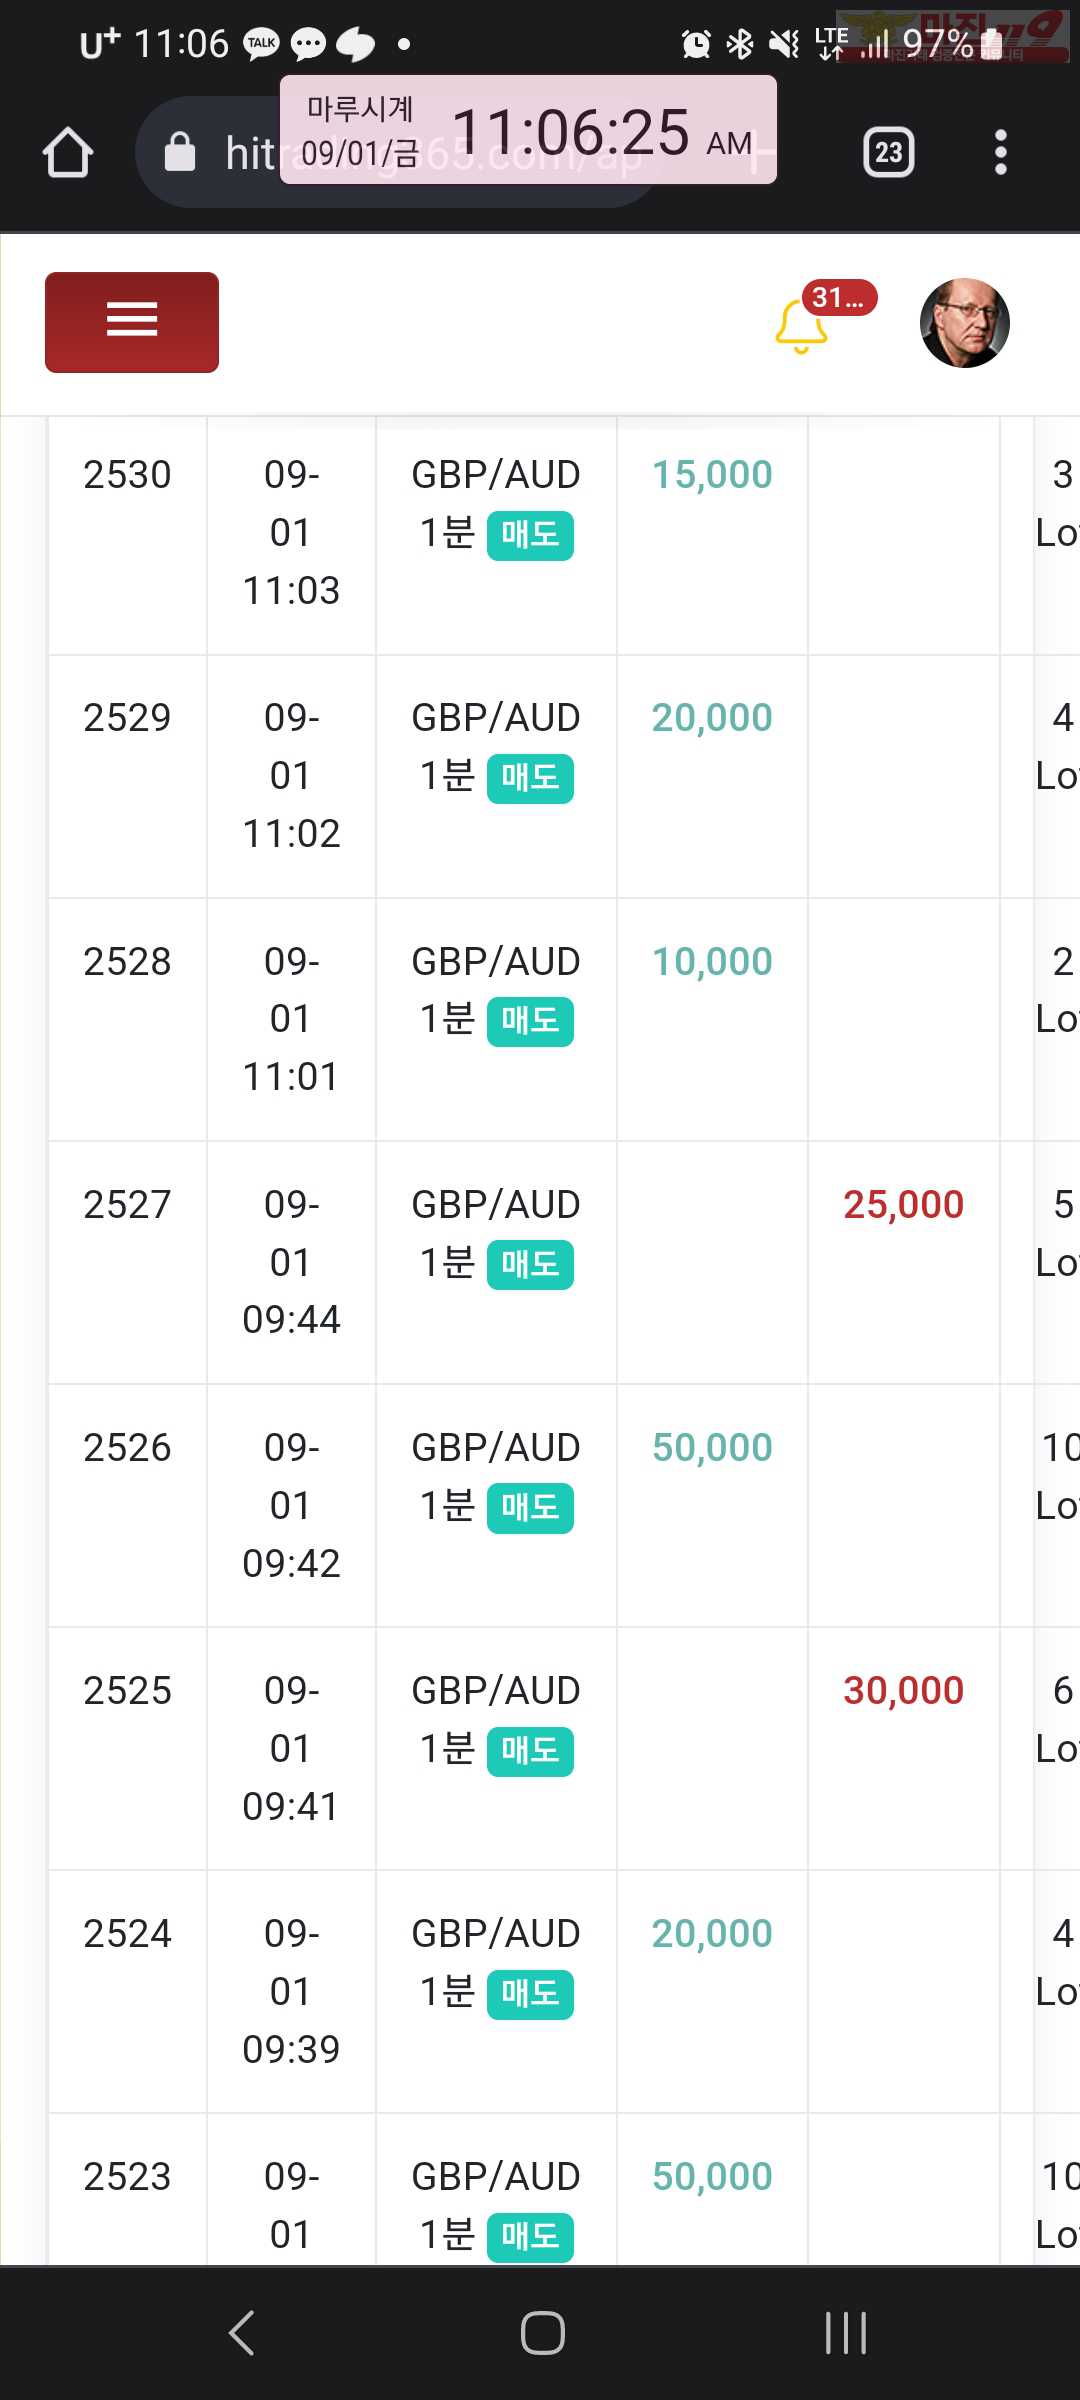Select the 매도 badge in order 2530
The height and width of the screenshot is (2400, 1080).
click(530, 535)
